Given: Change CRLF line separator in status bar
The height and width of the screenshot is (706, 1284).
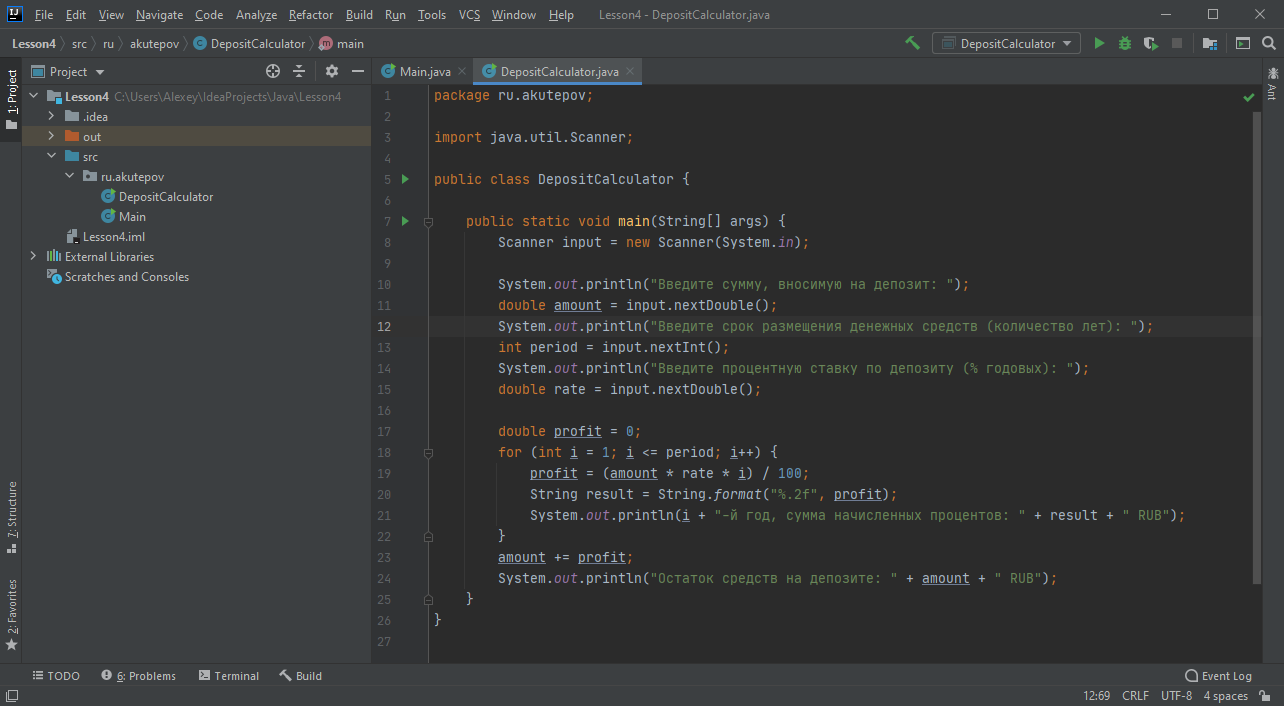Looking at the screenshot, I should click(1136, 696).
